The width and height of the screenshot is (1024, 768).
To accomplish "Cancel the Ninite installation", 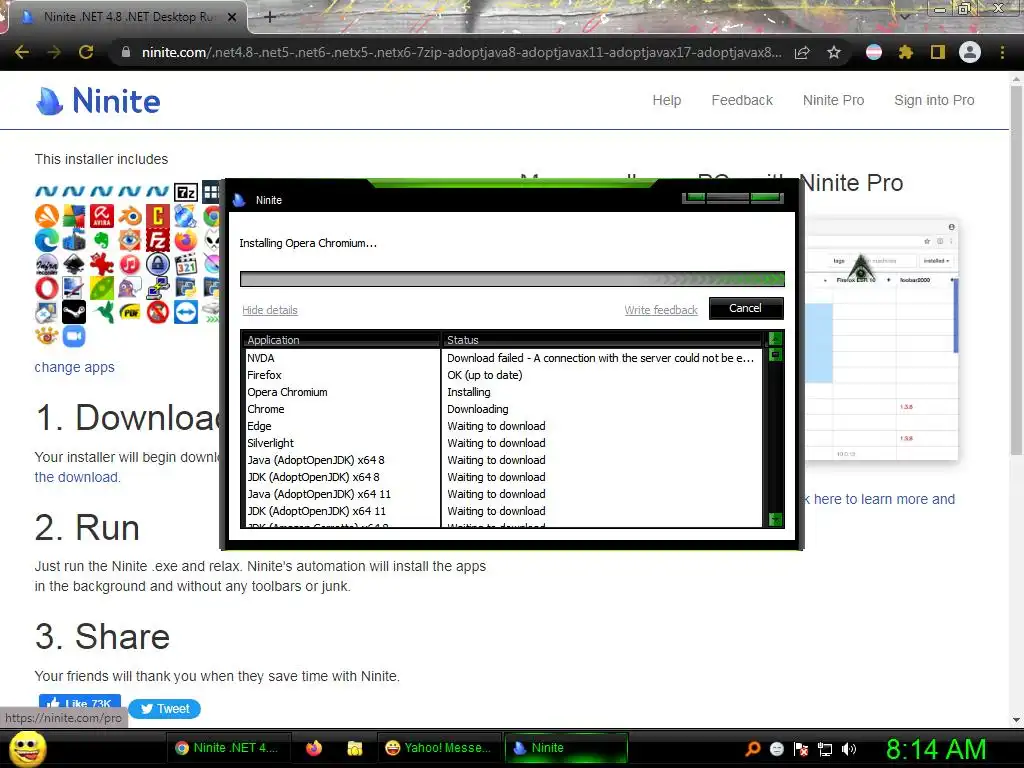I will click(746, 308).
